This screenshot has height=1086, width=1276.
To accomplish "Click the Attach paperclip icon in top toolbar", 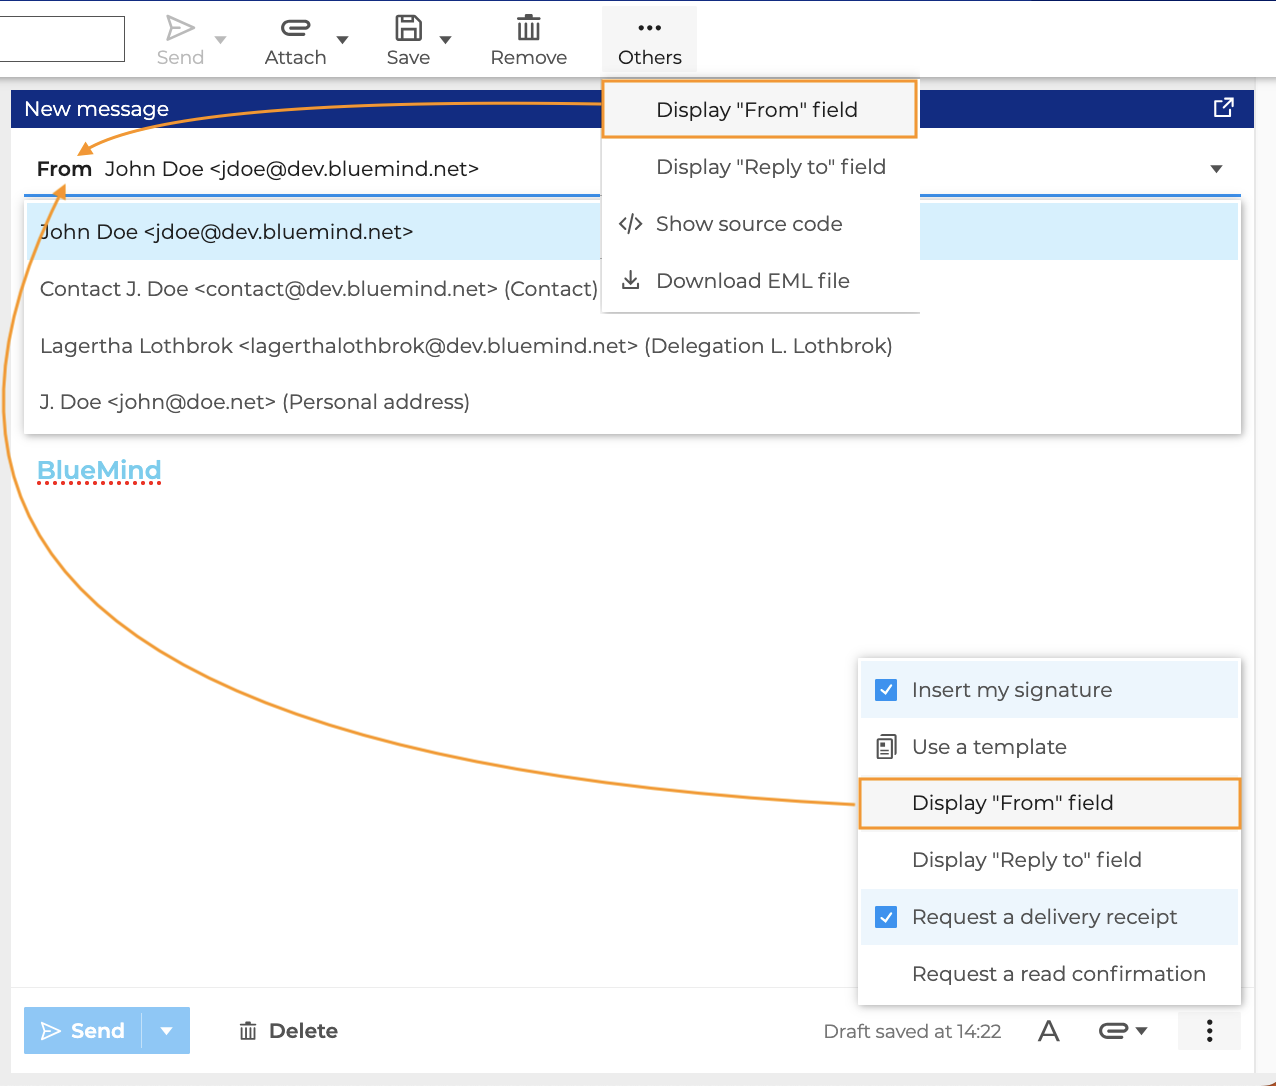I will 295,29.
